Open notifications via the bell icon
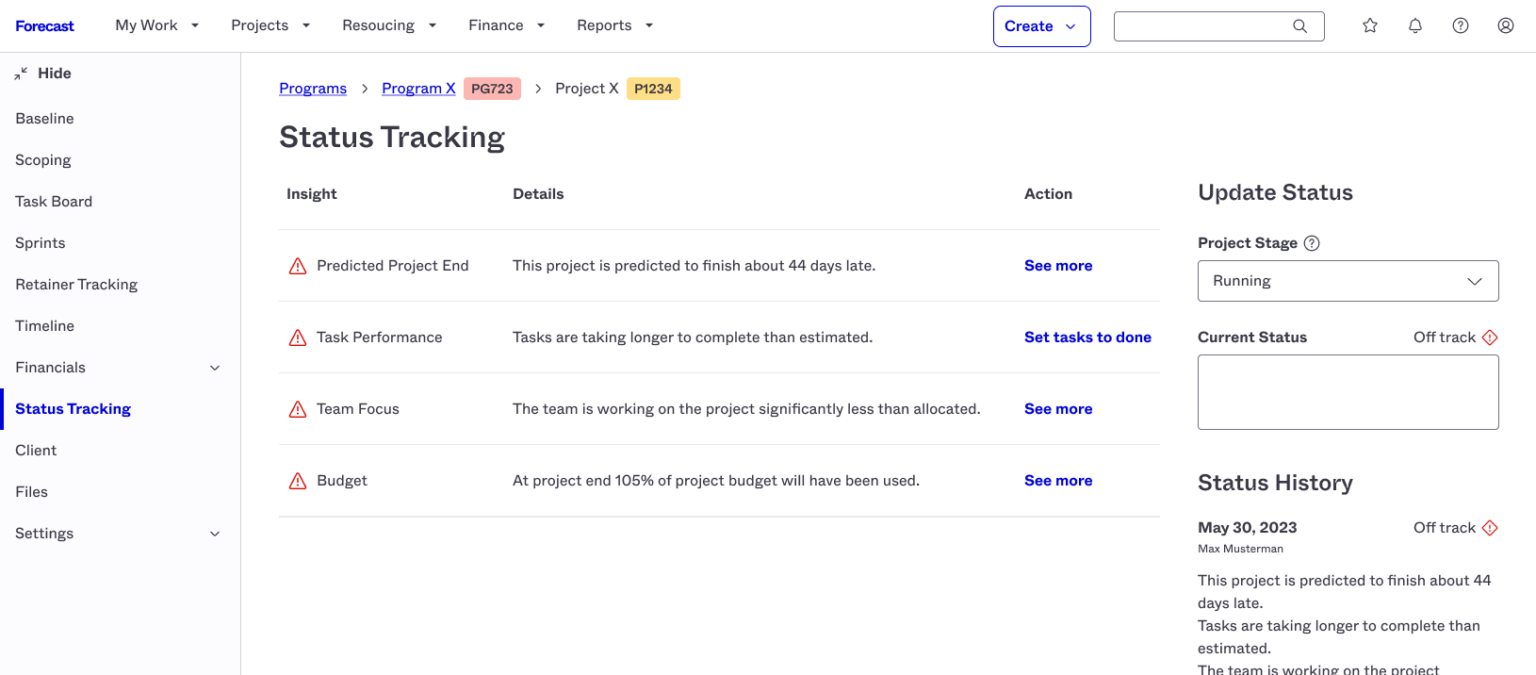 click(1415, 25)
